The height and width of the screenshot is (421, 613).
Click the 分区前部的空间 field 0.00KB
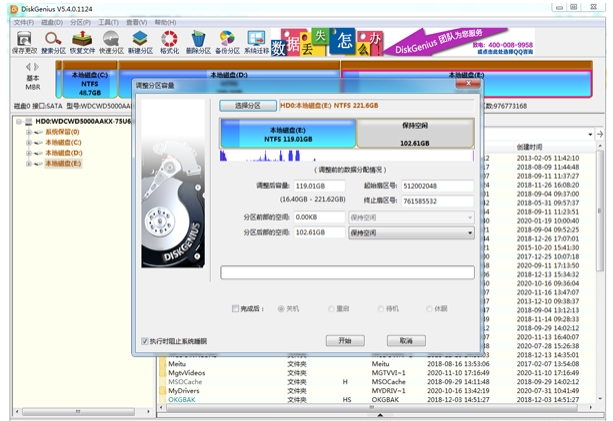(x=319, y=217)
